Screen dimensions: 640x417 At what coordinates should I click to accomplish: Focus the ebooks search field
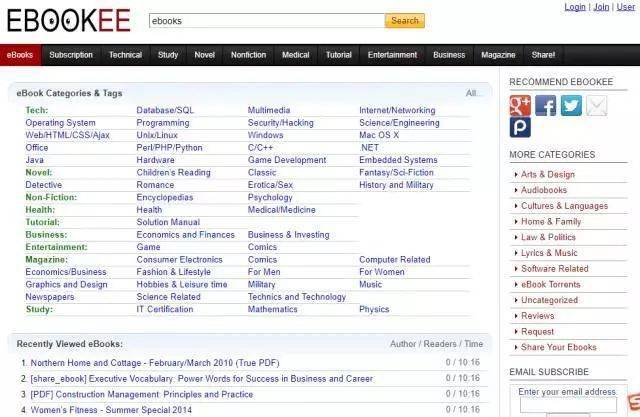click(x=267, y=21)
